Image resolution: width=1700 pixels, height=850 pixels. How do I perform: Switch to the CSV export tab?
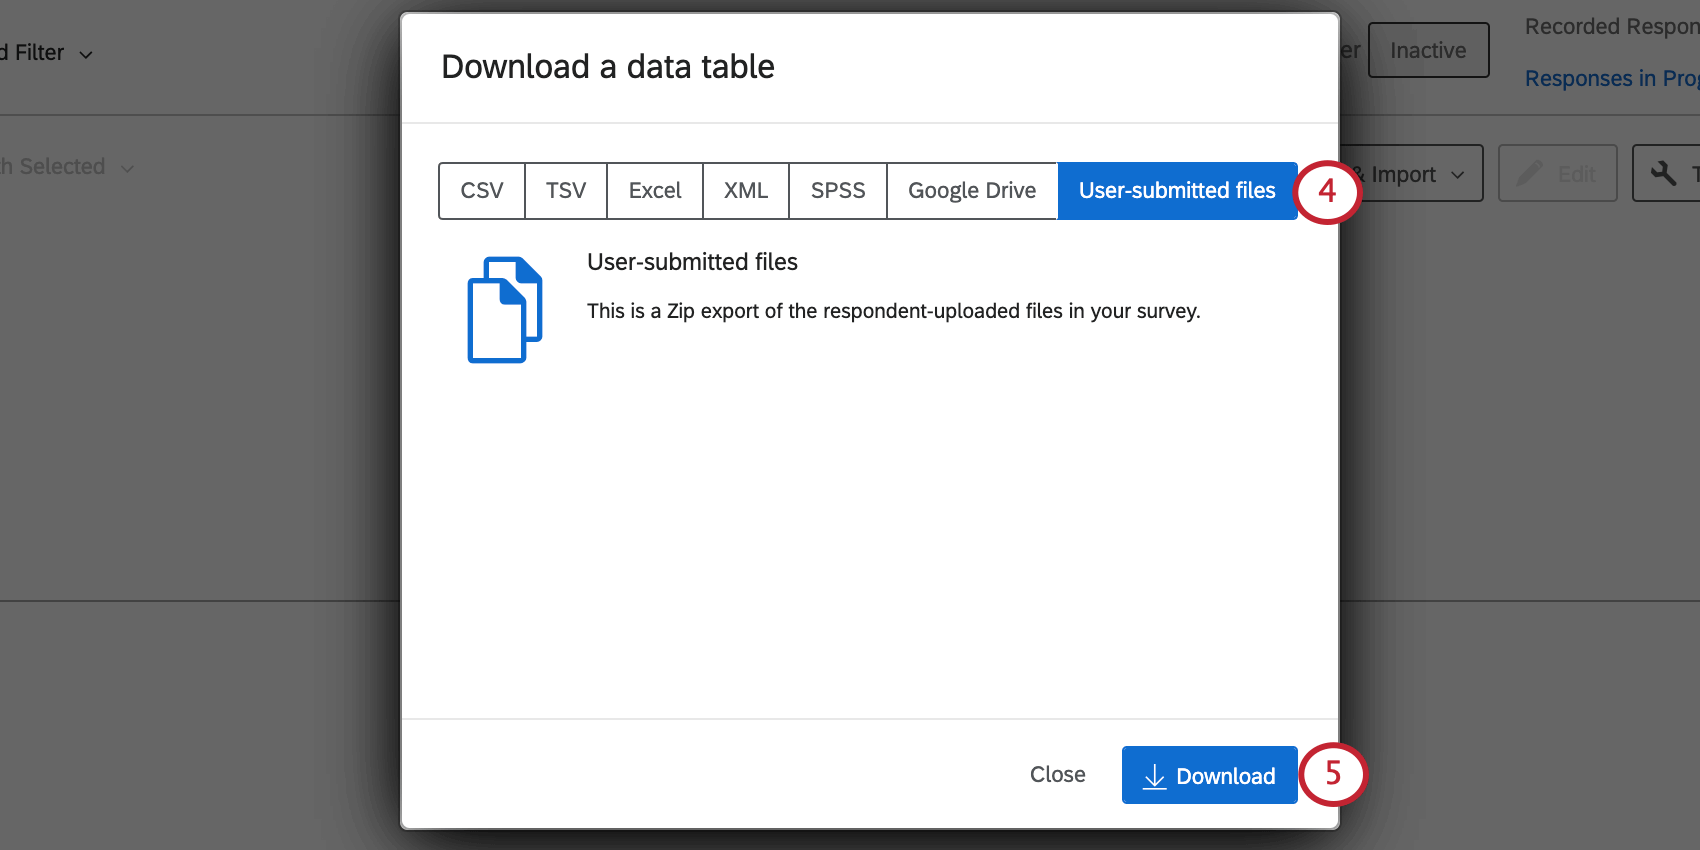tap(481, 190)
